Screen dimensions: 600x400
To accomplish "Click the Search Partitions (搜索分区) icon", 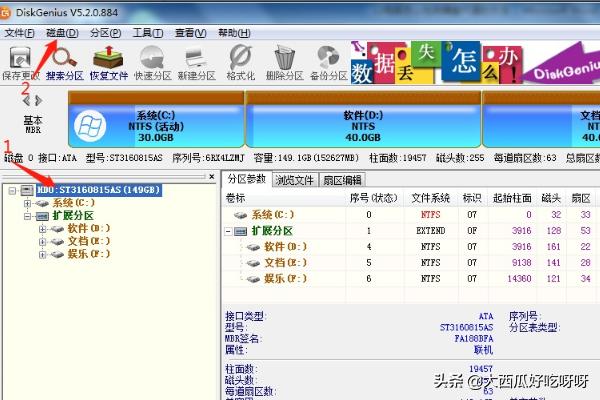I will point(64,62).
